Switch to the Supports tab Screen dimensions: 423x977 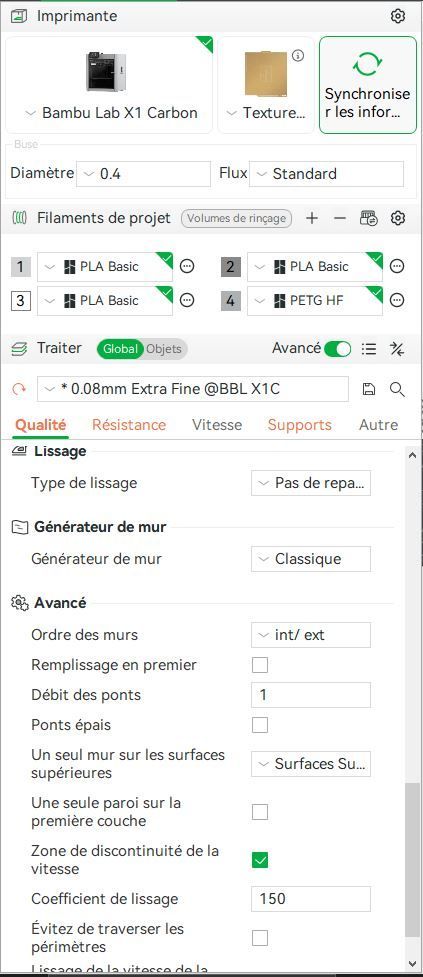pos(300,425)
